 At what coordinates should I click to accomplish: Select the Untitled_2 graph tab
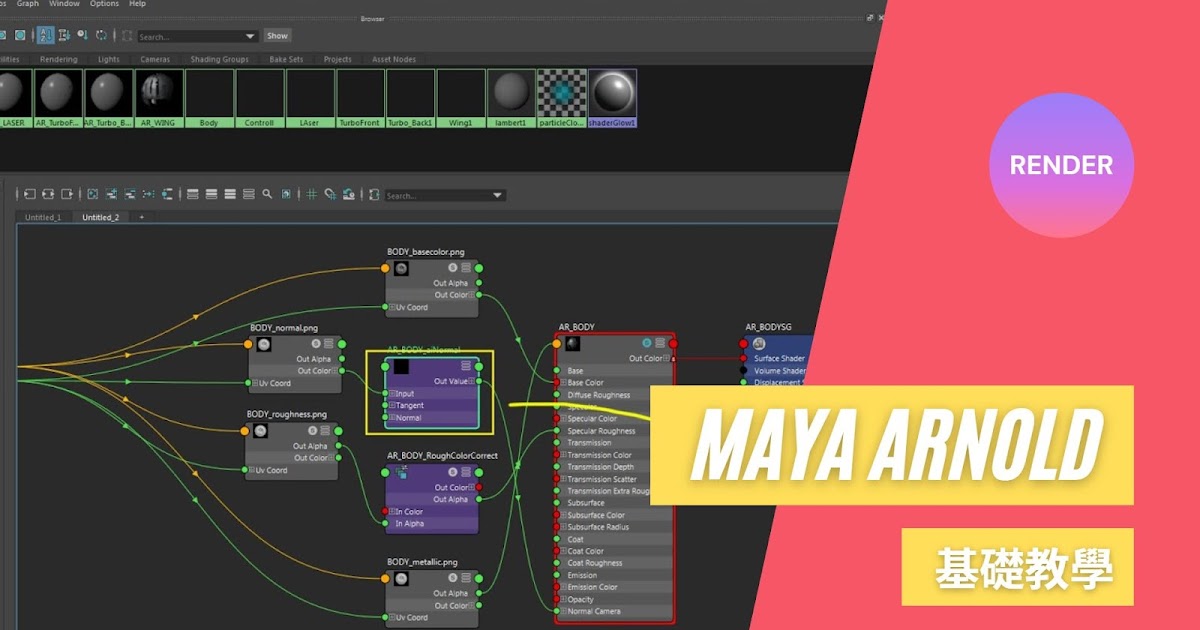click(100, 217)
